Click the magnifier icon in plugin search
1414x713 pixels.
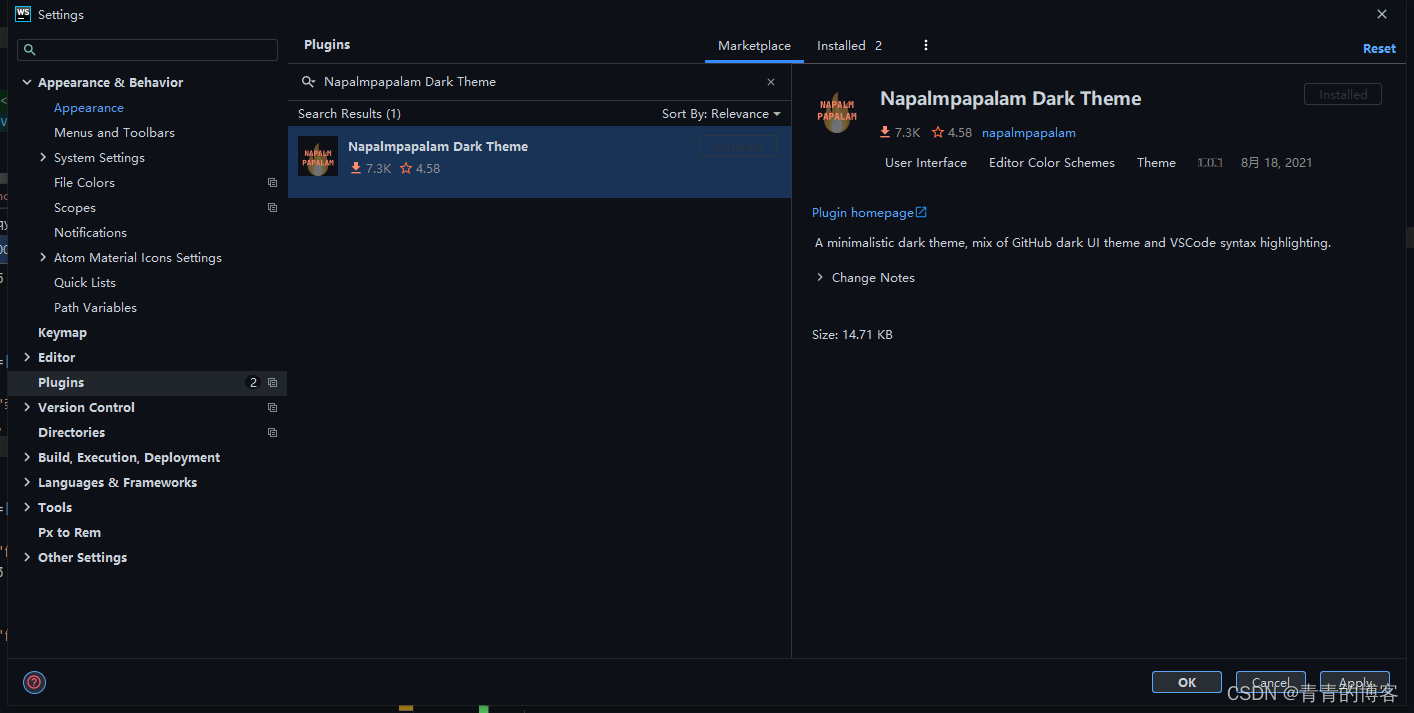pyautogui.click(x=309, y=82)
